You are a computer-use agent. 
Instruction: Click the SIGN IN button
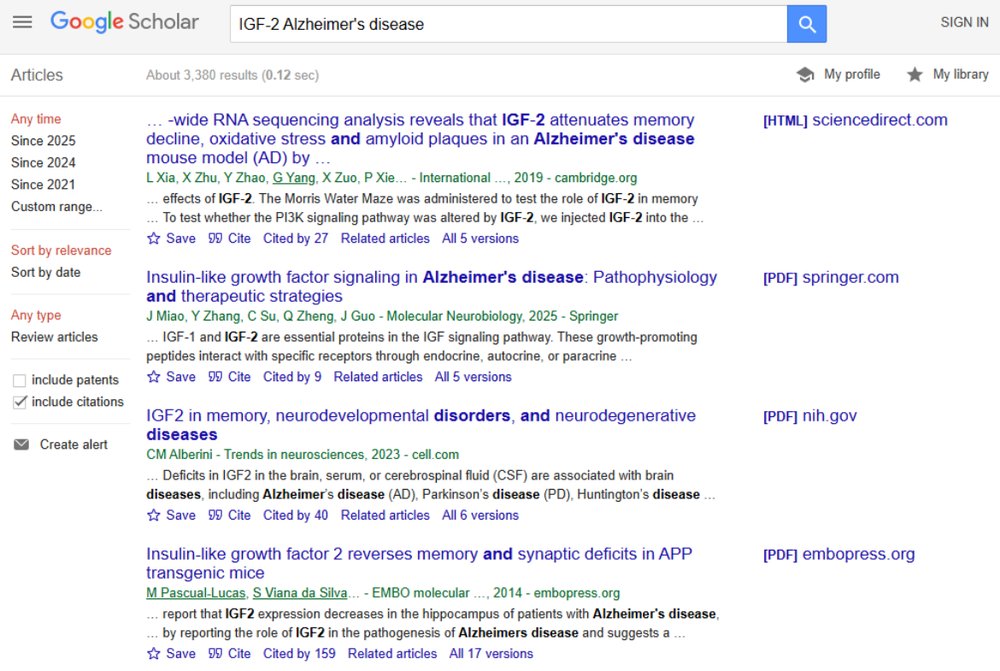tap(964, 22)
